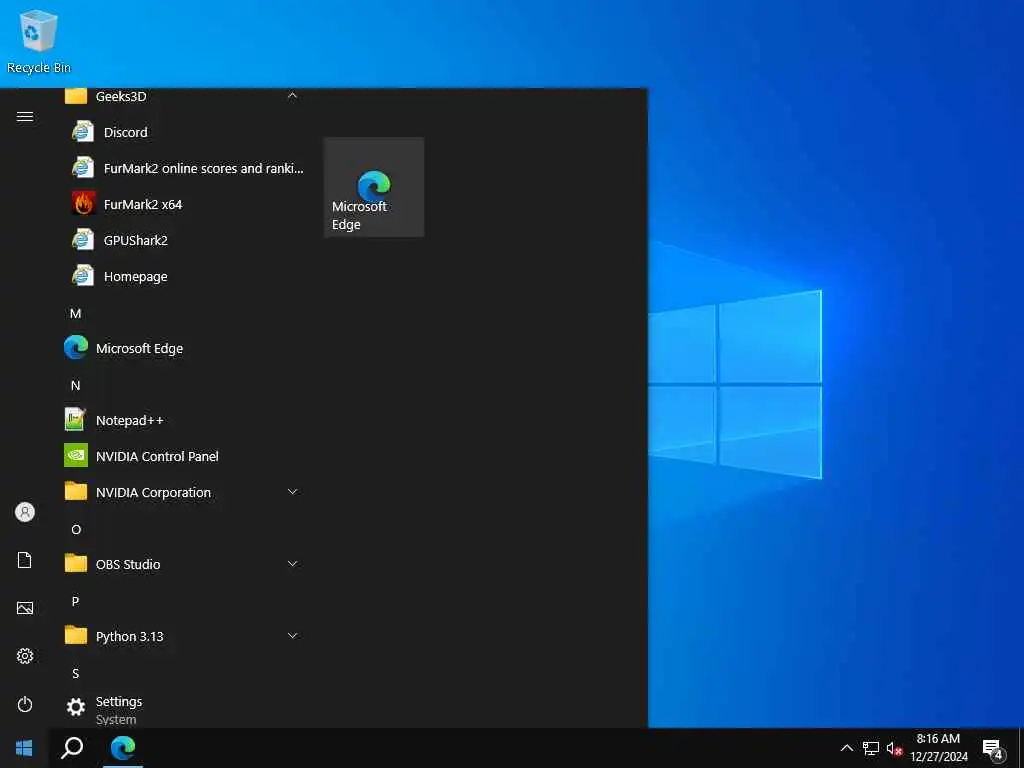Viewport: 1024px width, 768px height.
Task: Open Settings gear in Start sidebar
Action: click(25, 656)
